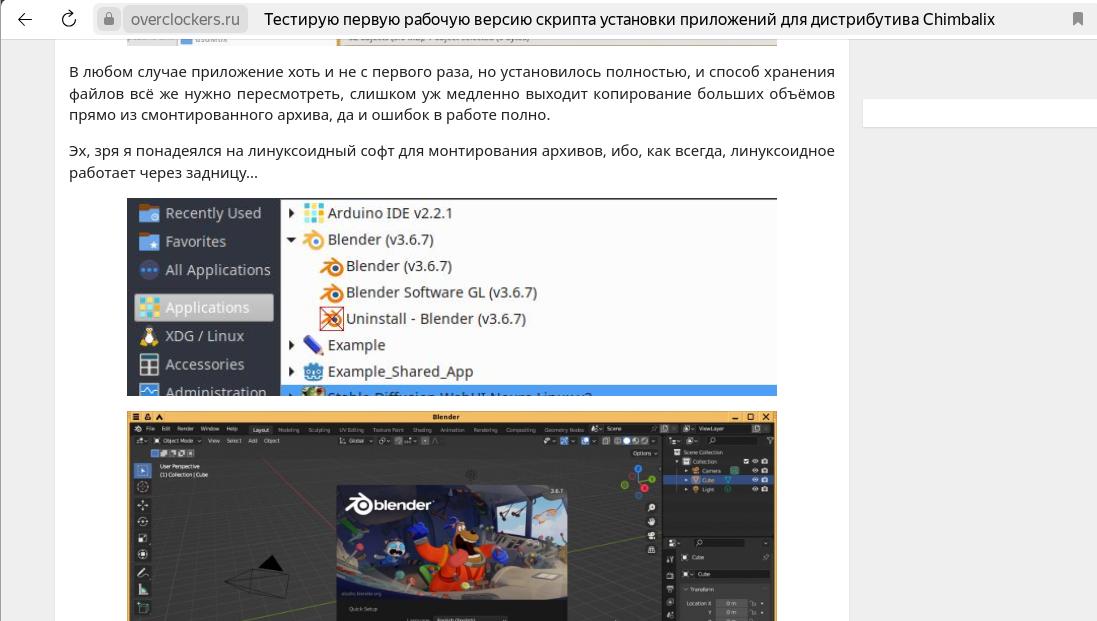The image size is (1097, 621).
Task: Select the highlighted Applications category
Action: (204, 308)
